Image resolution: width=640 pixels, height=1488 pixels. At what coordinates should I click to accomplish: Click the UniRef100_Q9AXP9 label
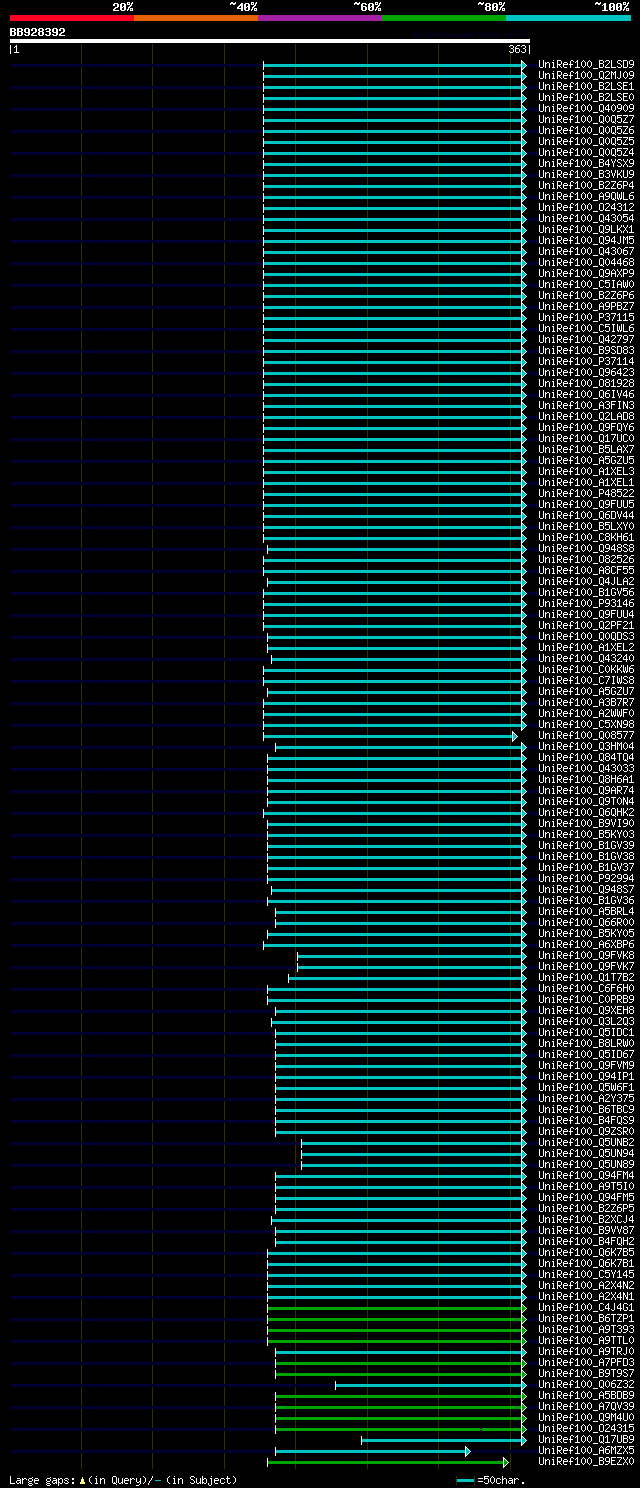[x=586, y=273]
